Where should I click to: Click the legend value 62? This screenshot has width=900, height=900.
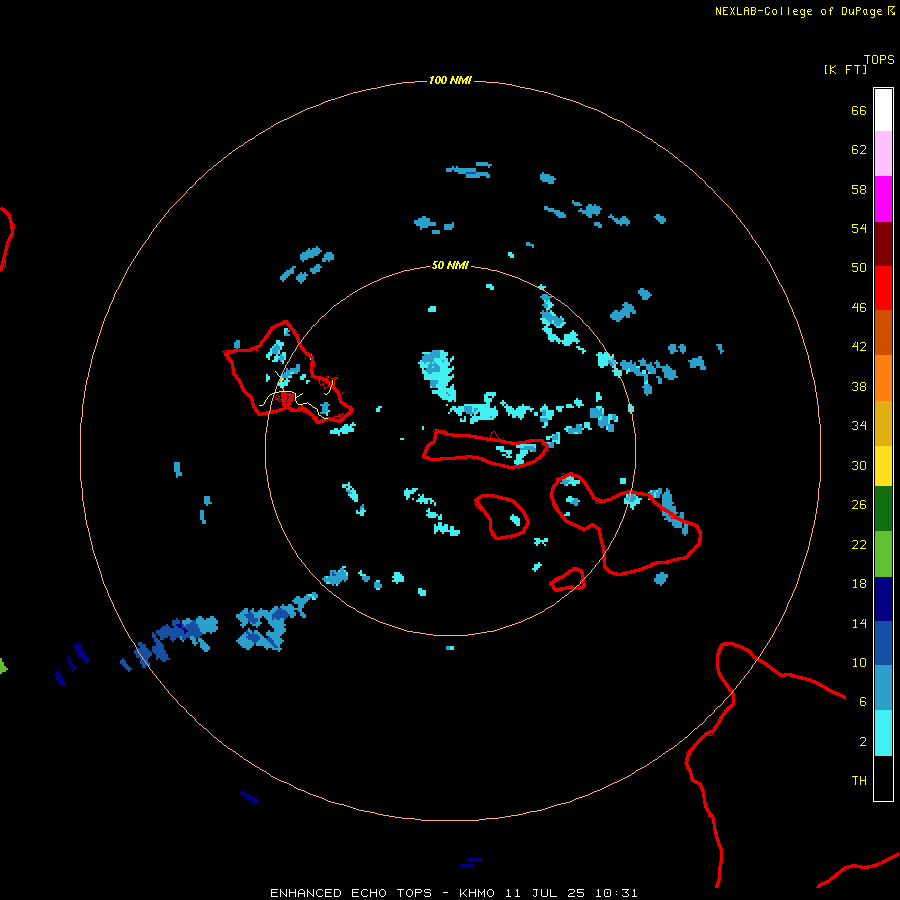tap(859, 150)
